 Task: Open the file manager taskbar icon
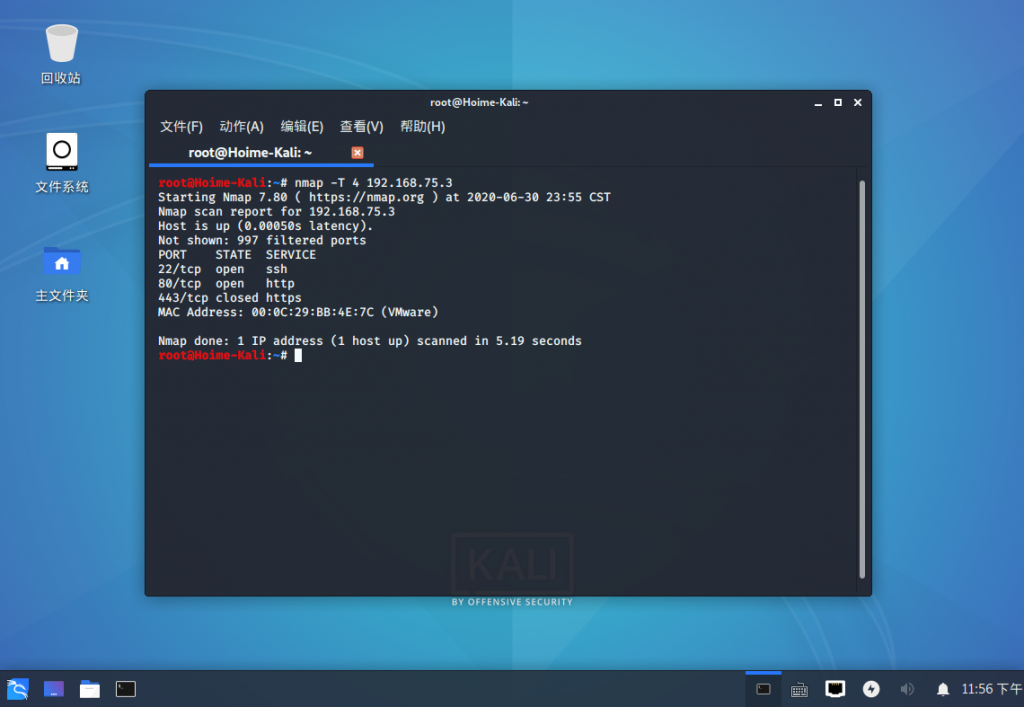(89, 689)
